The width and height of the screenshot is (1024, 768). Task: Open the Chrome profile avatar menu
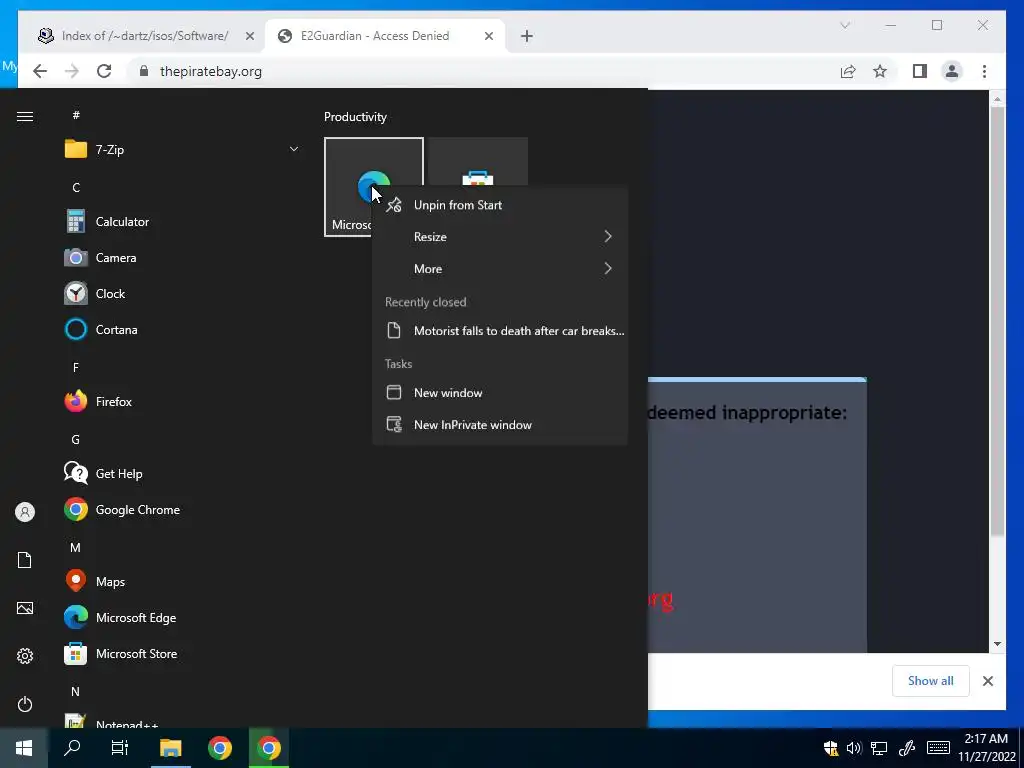pyautogui.click(x=952, y=71)
